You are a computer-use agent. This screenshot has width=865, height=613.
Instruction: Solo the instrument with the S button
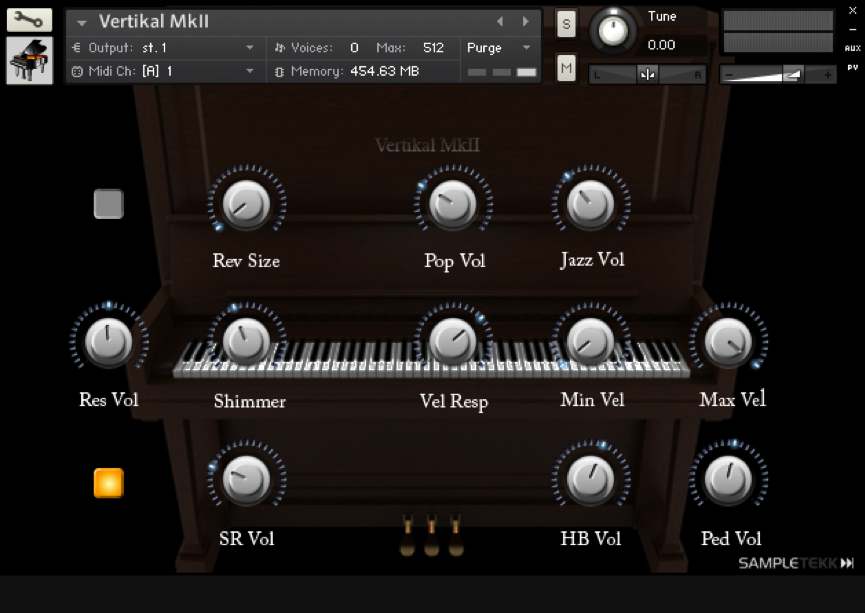[x=566, y=24]
